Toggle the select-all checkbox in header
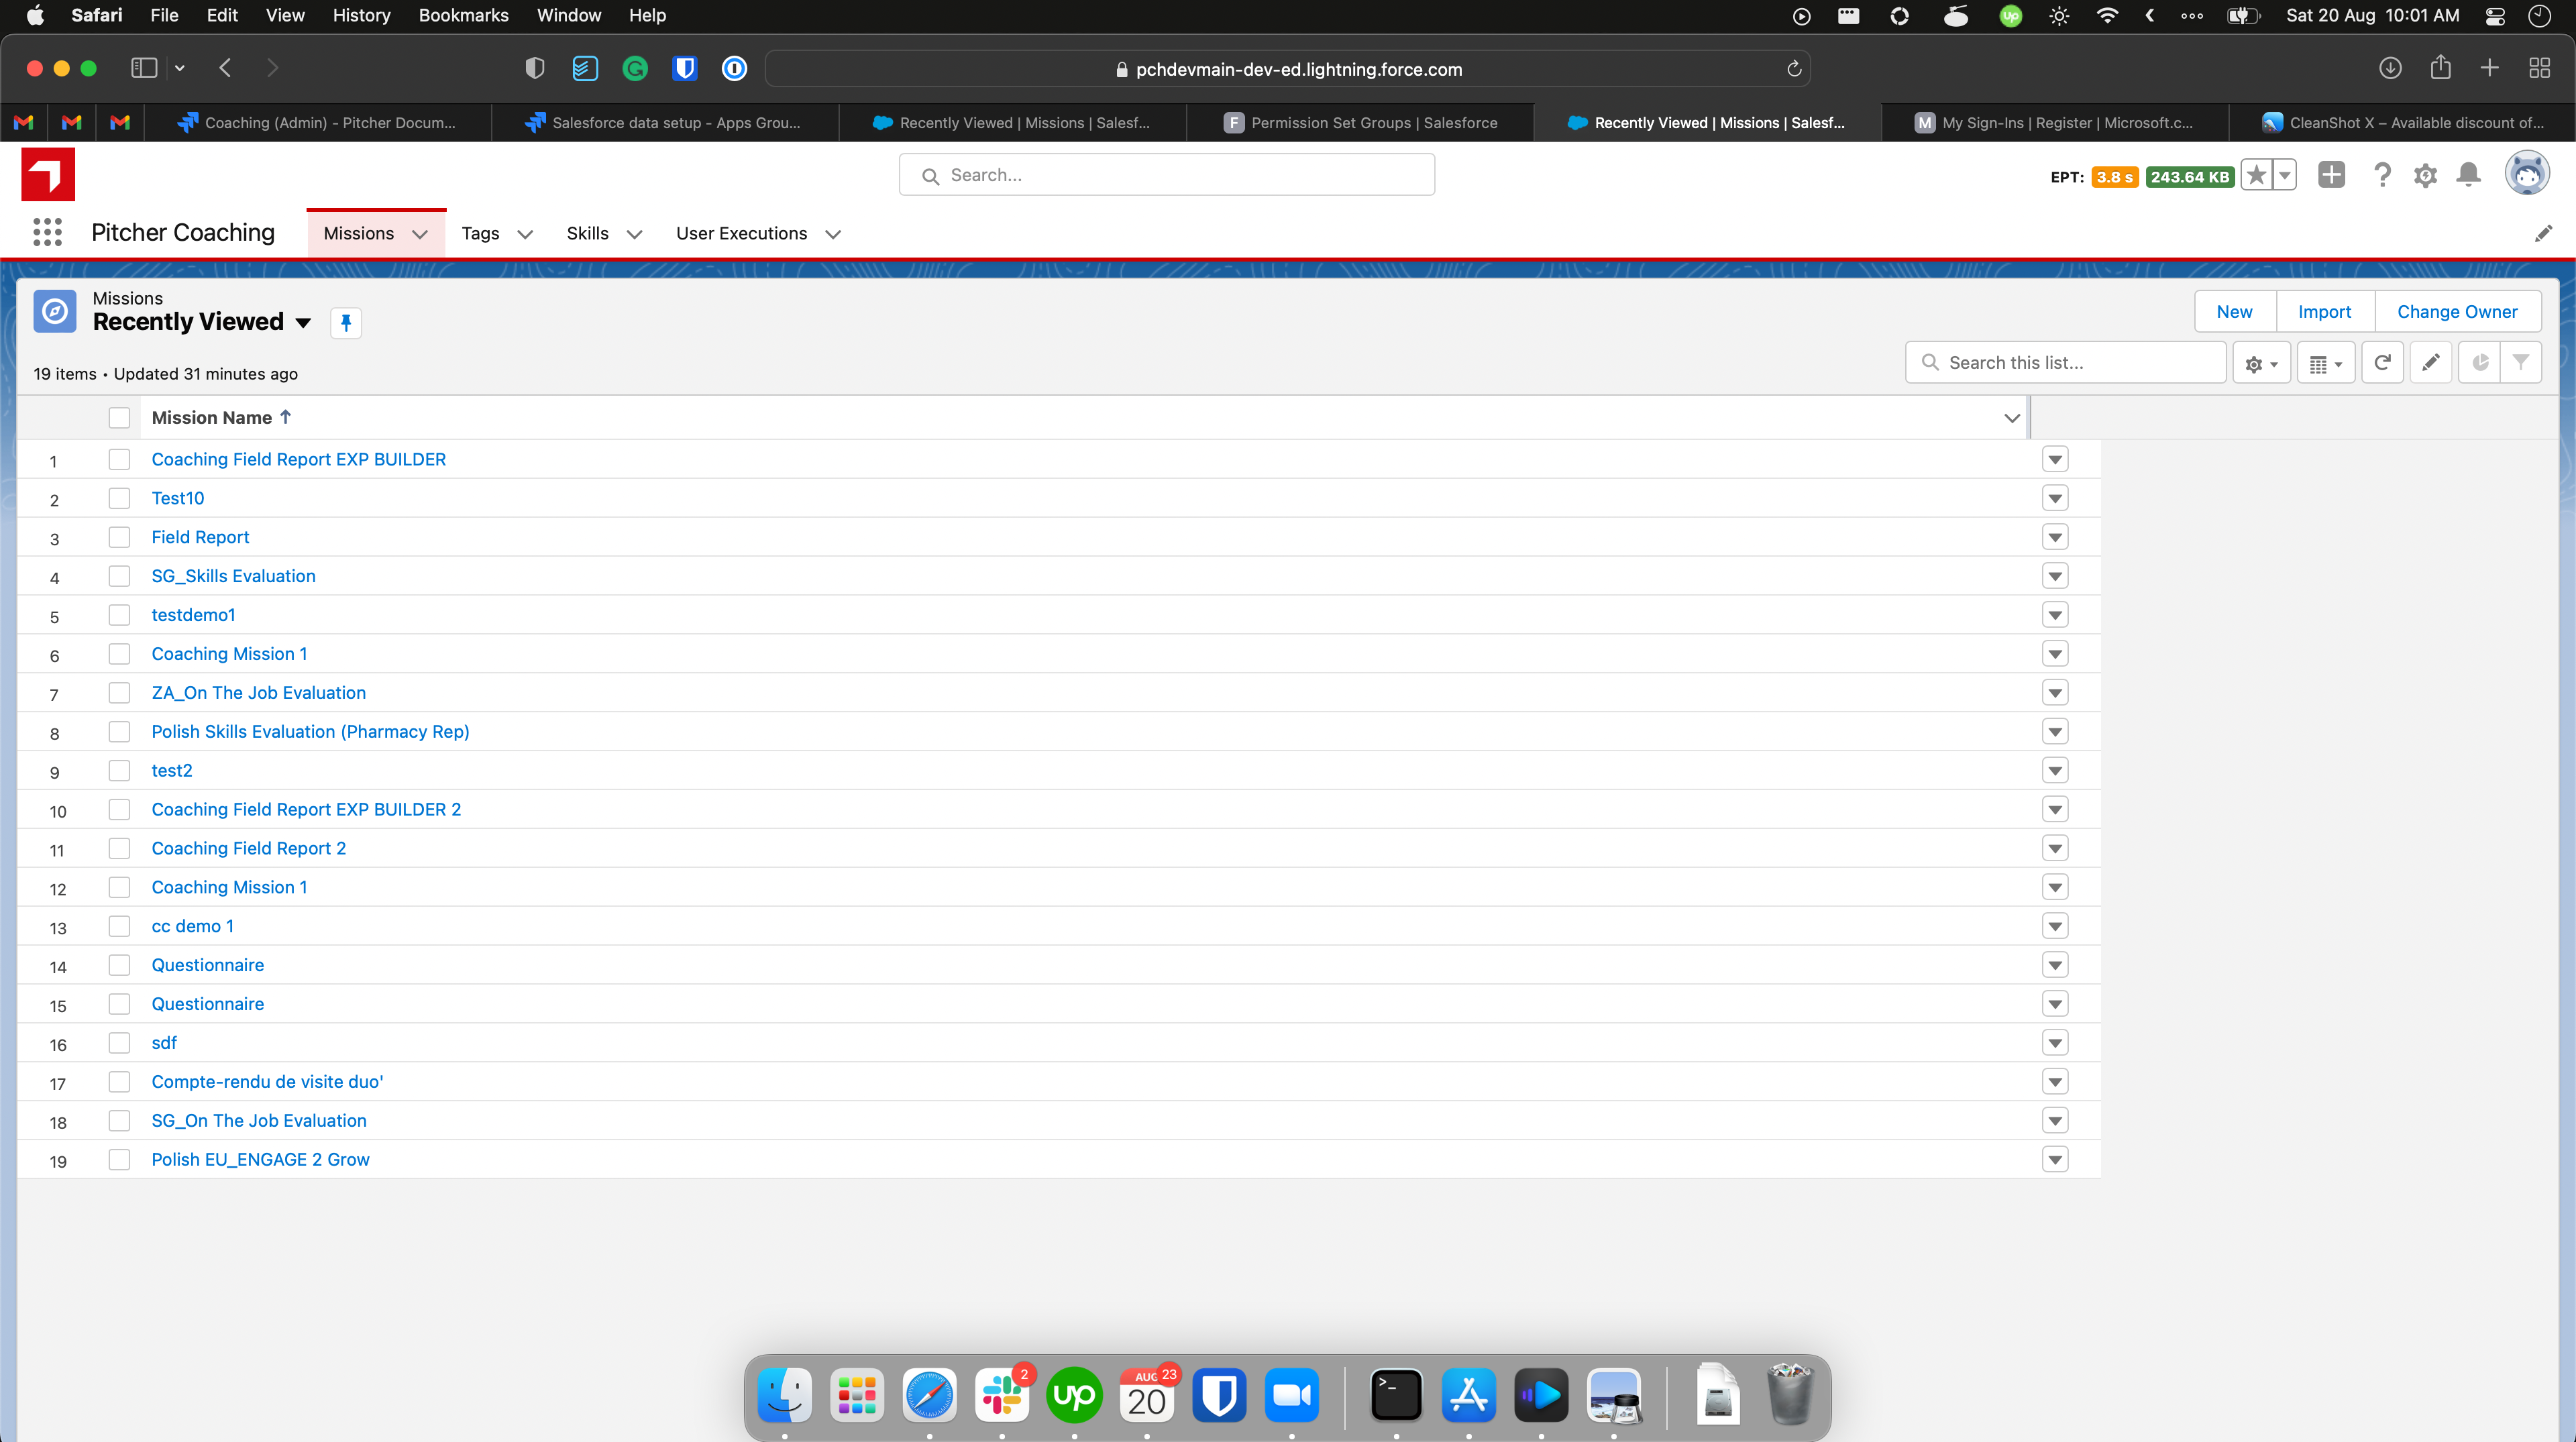 click(x=119, y=418)
